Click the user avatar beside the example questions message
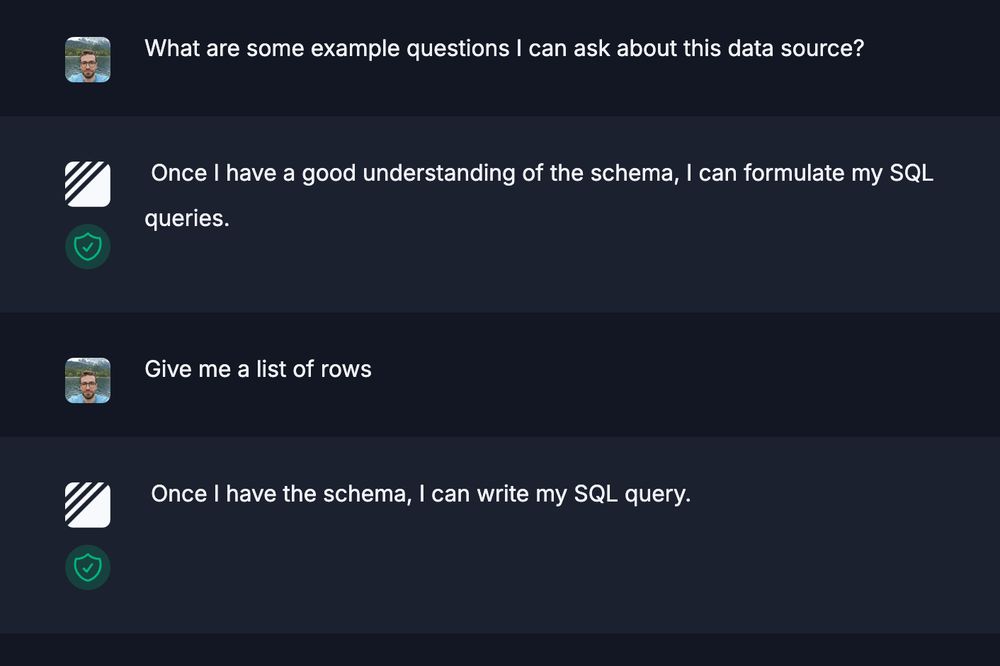Viewport: 1000px width, 666px height. 88,60
